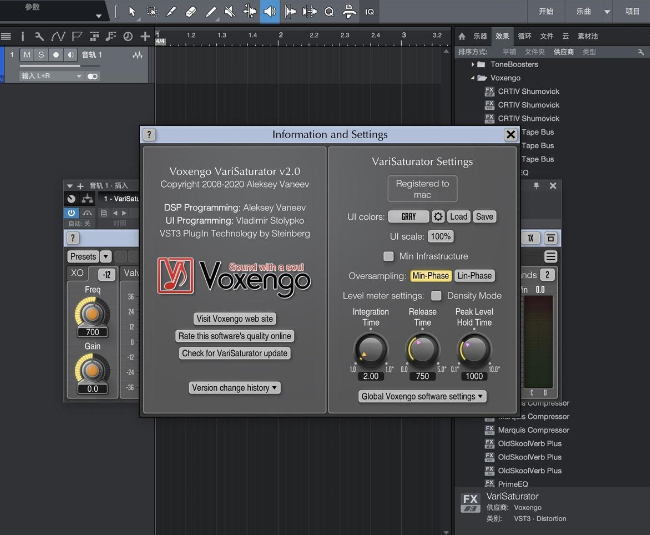Toggle the plugin power bypass button
This screenshot has width=650, height=535.
pos(71,213)
